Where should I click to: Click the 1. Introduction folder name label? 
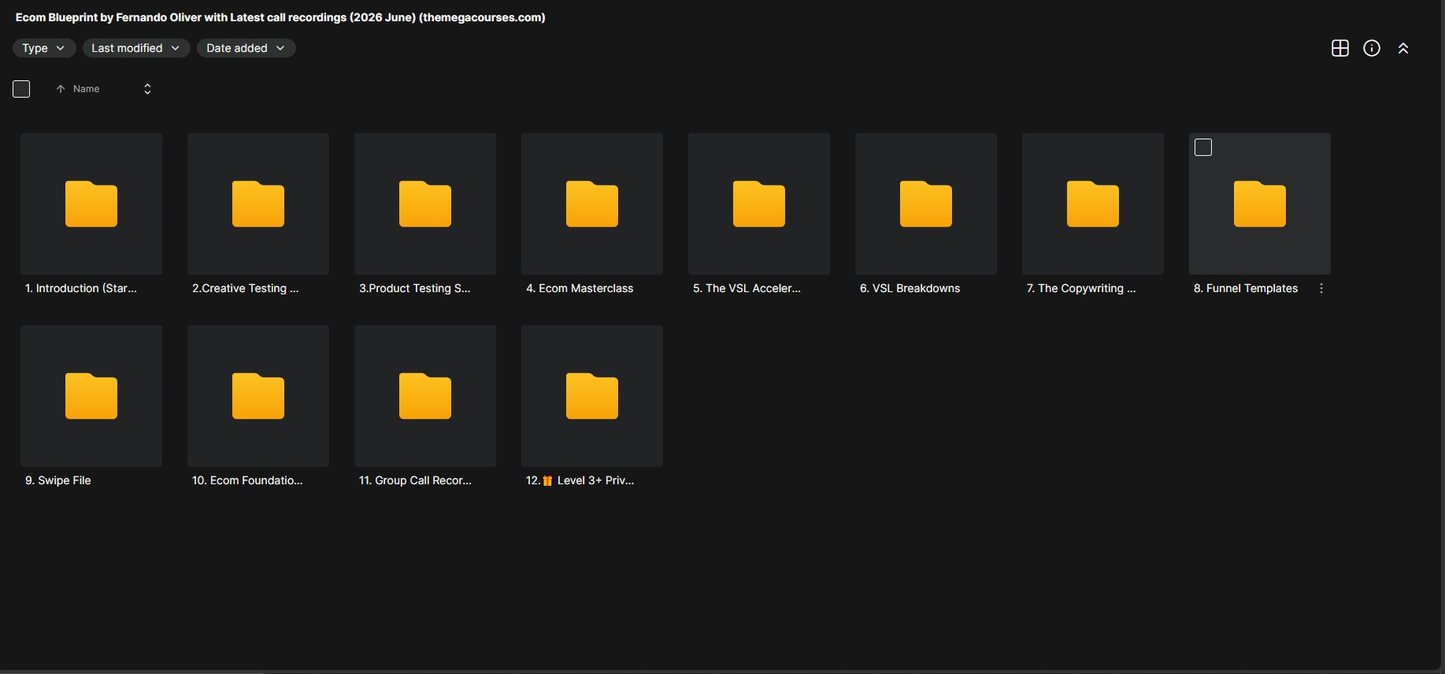click(81, 288)
